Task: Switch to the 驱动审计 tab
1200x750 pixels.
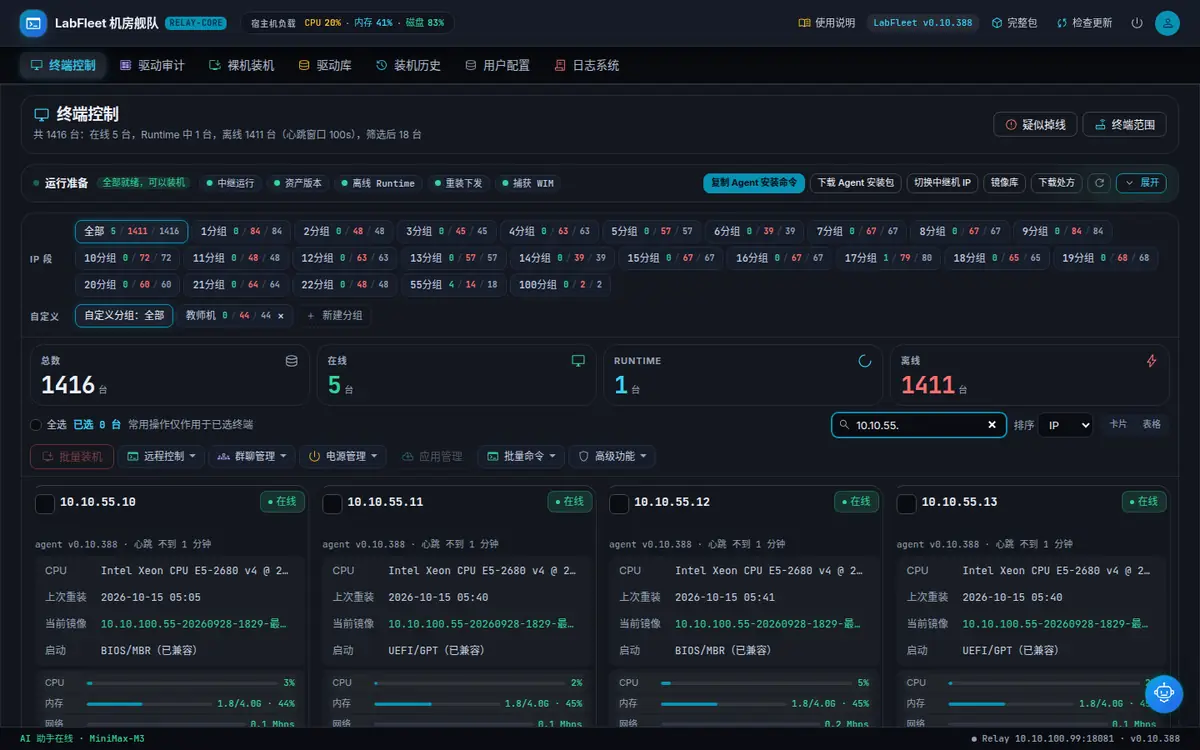Action: tap(152, 66)
